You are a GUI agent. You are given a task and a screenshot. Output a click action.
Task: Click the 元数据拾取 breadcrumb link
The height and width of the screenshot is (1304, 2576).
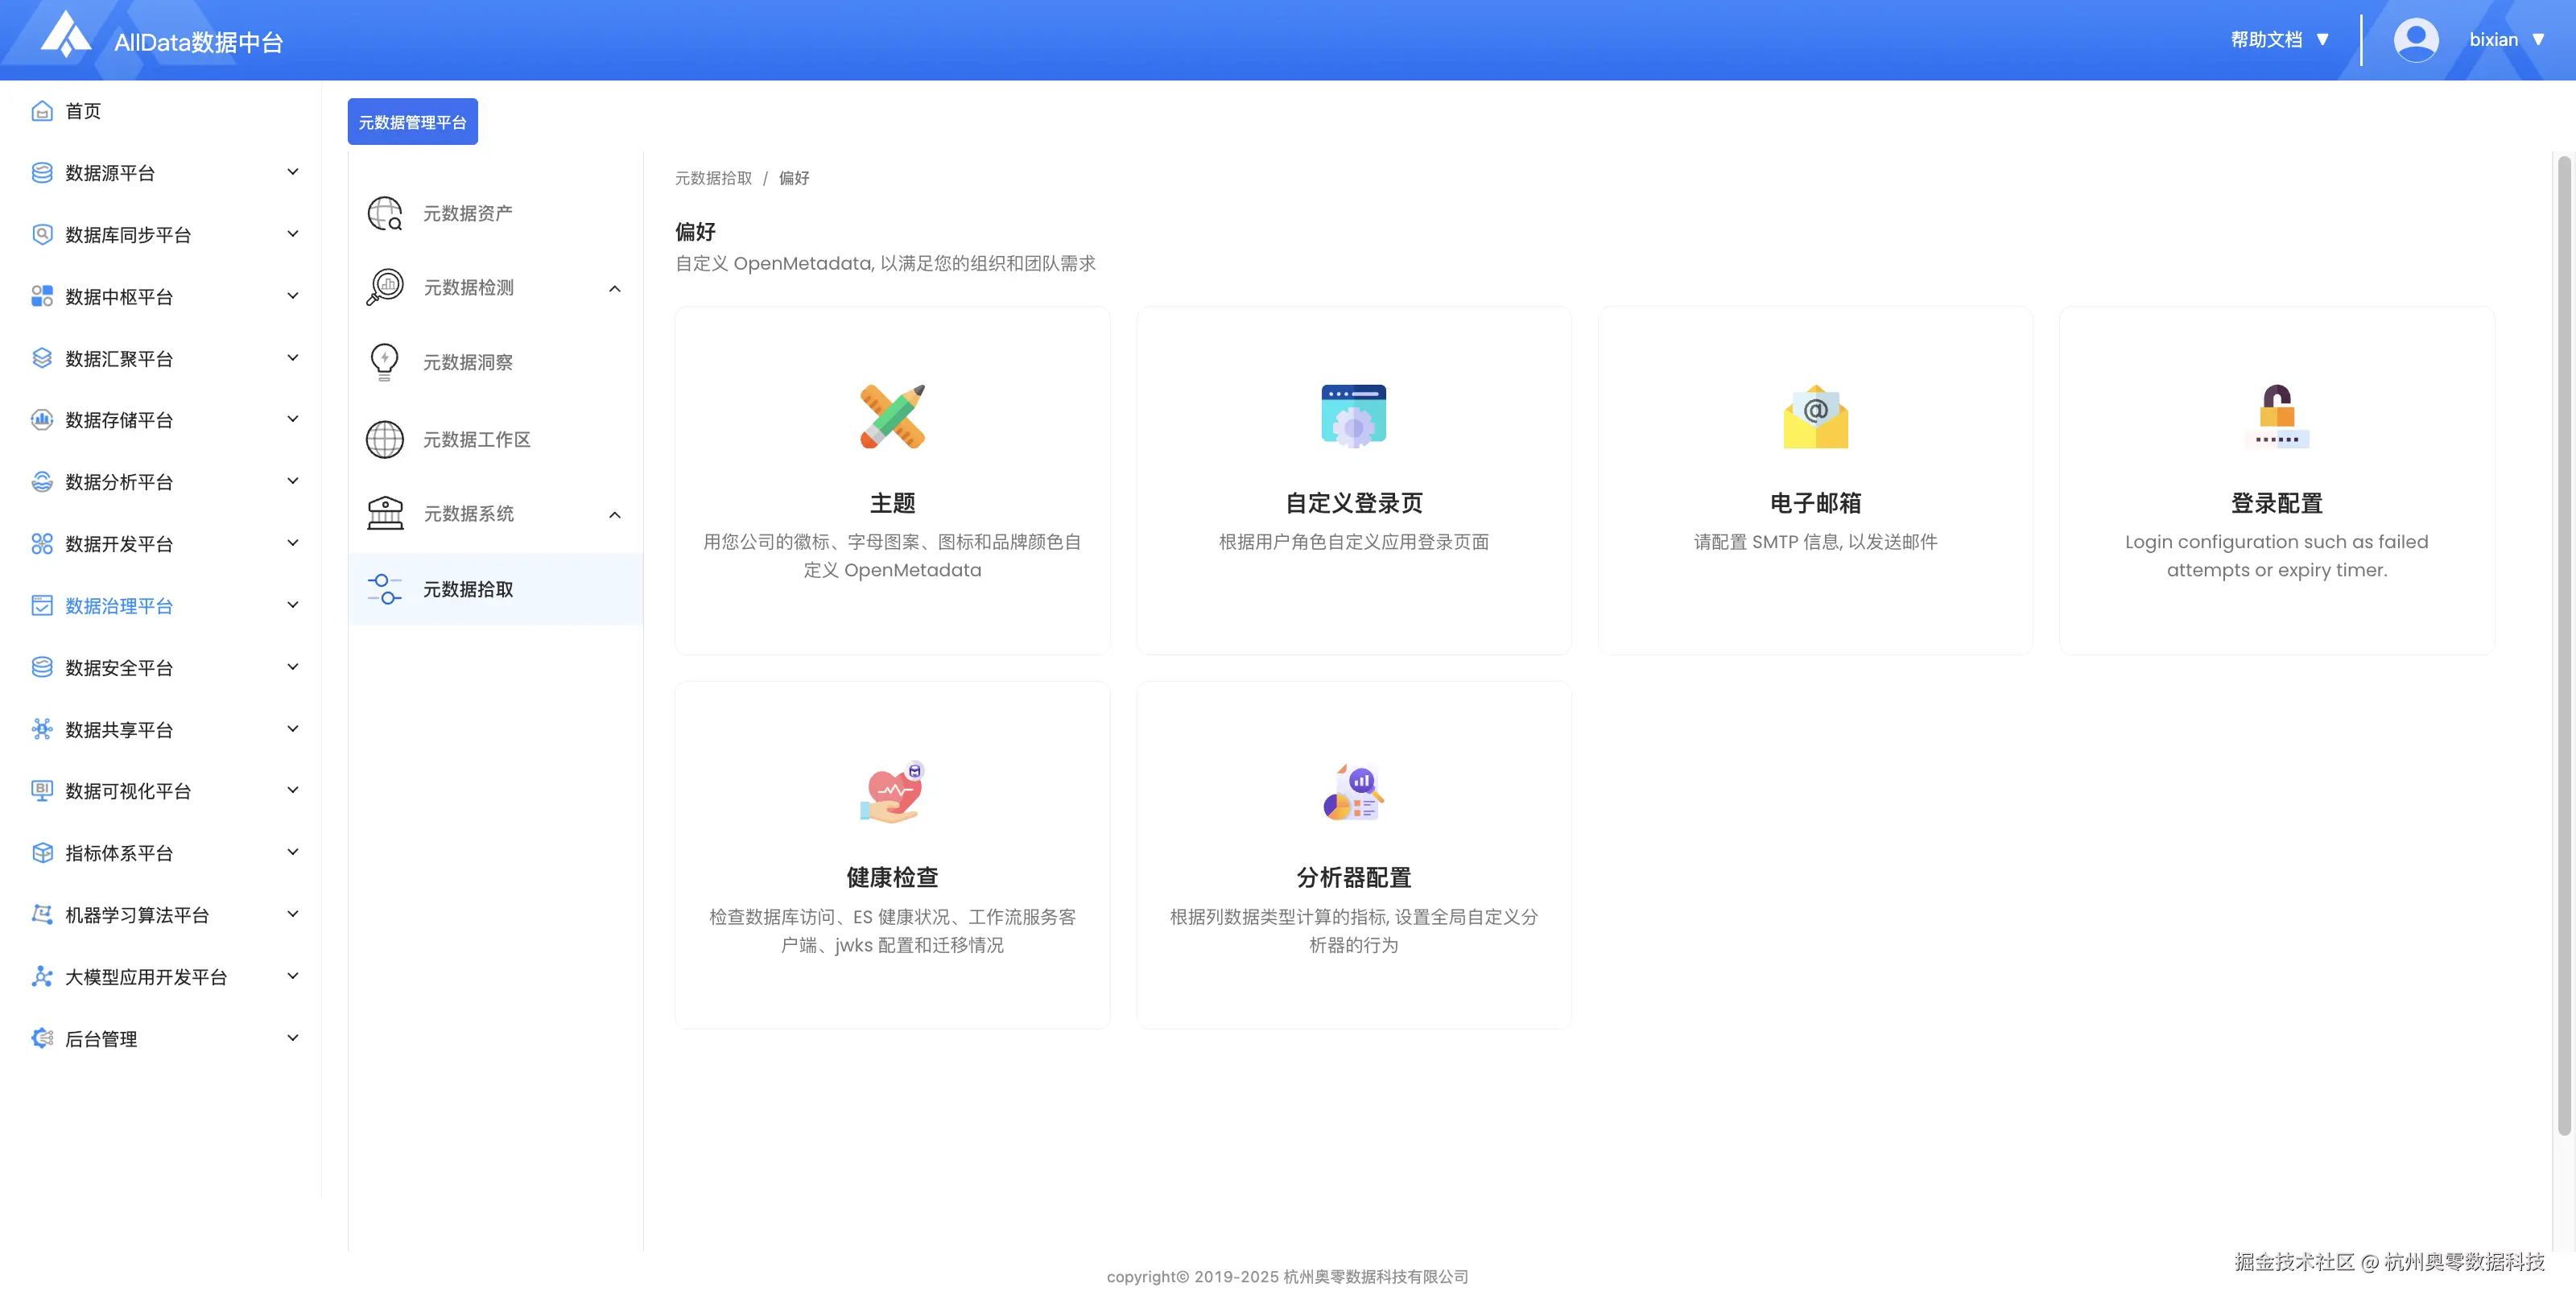[x=713, y=178]
